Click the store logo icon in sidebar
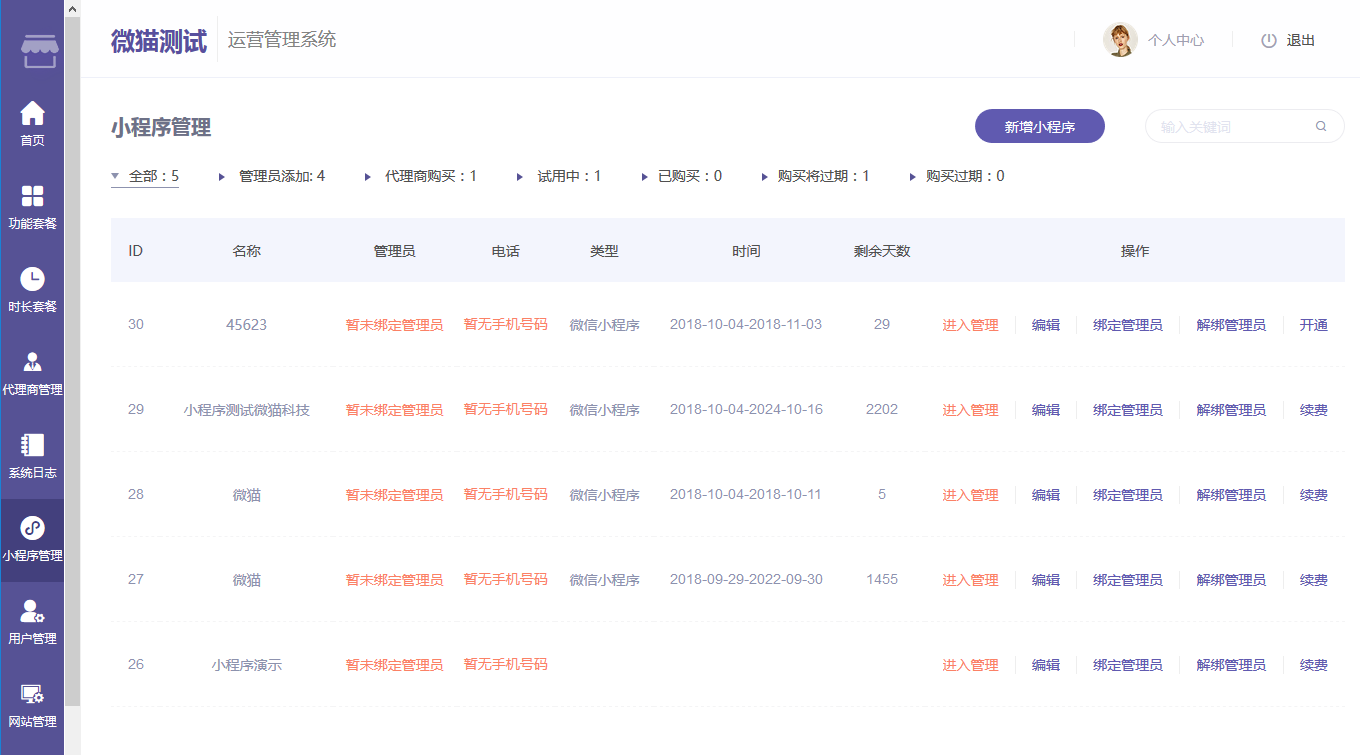Viewport: 1360px width, 755px height. (40, 50)
